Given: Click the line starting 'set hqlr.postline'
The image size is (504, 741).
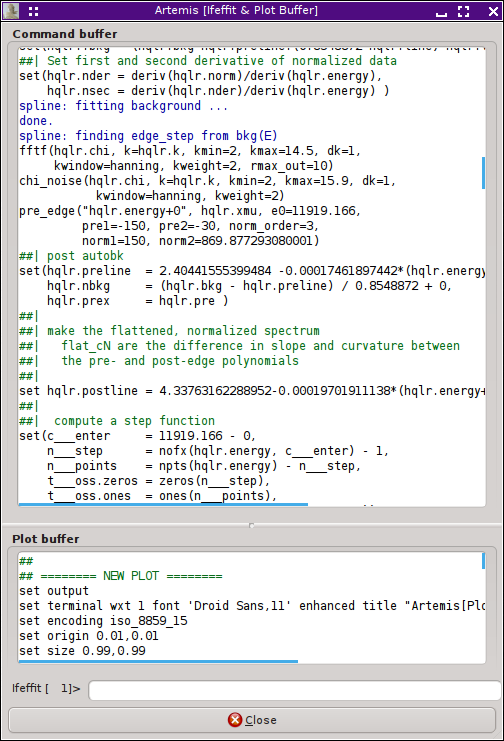Looking at the screenshot, I should (x=252, y=391).
